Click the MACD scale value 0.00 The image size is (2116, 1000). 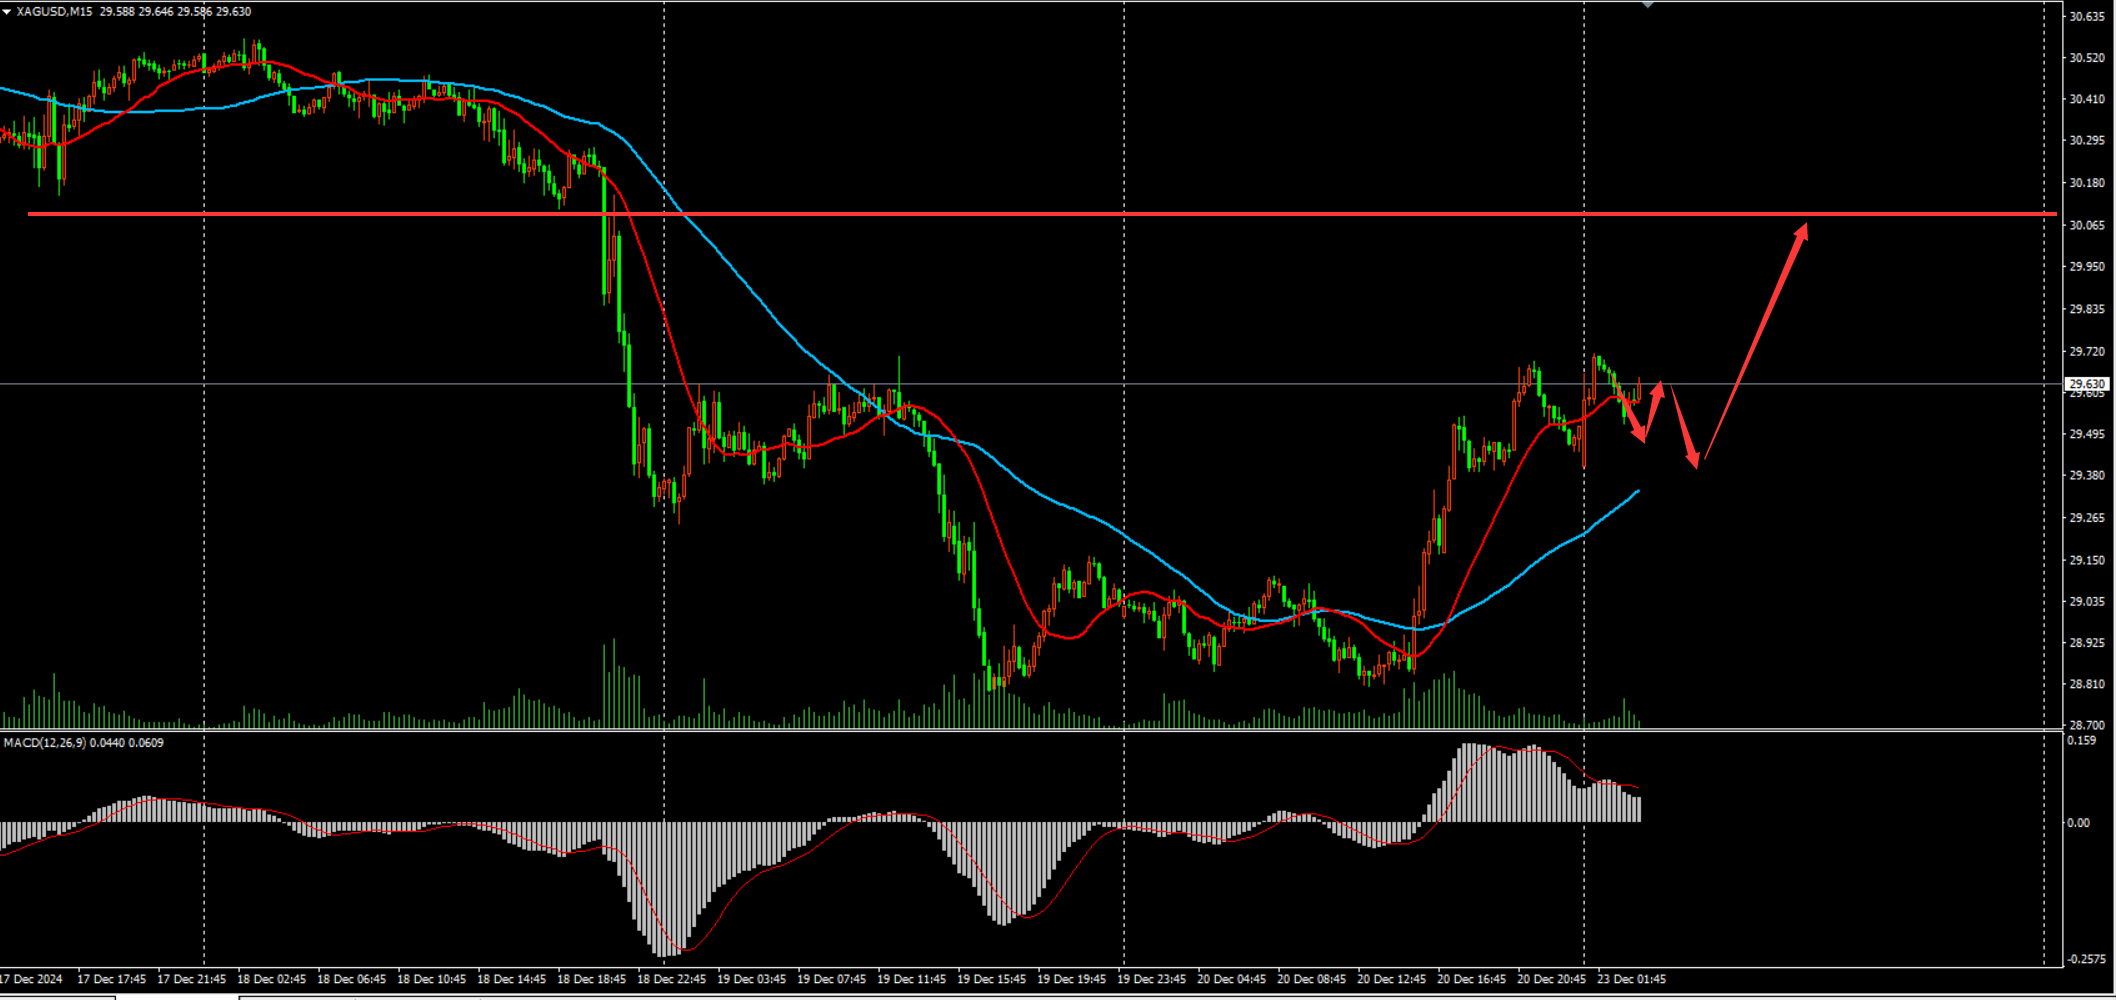coord(2078,823)
